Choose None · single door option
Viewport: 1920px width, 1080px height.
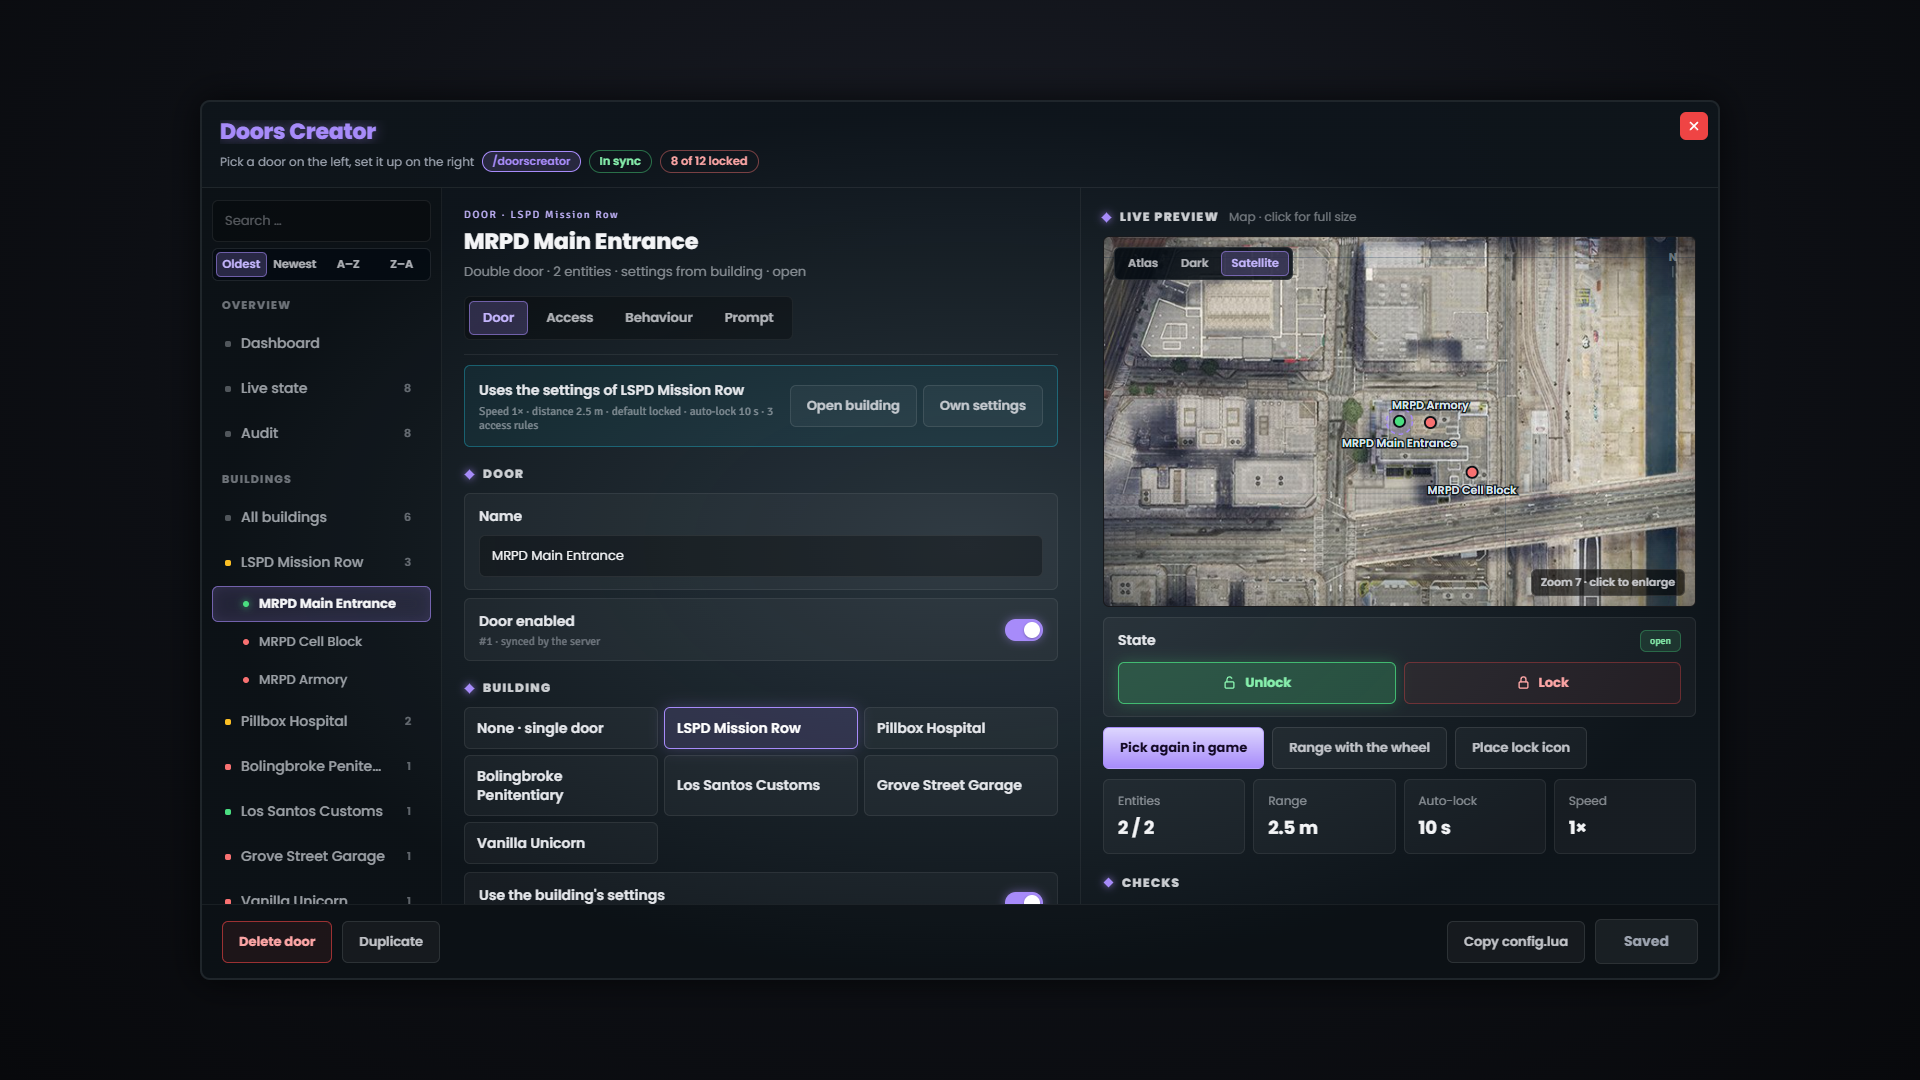point(560,728)
